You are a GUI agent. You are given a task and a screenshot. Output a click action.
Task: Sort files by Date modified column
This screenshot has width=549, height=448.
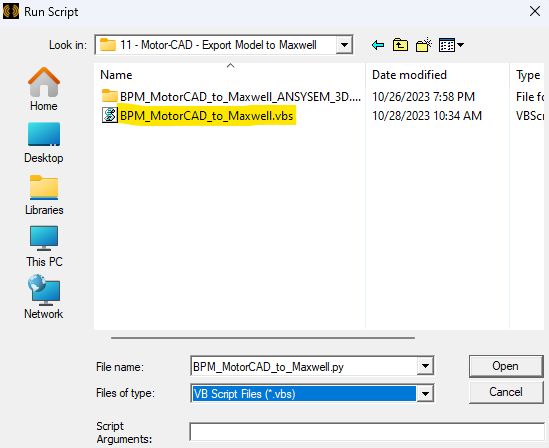(437, 75)
